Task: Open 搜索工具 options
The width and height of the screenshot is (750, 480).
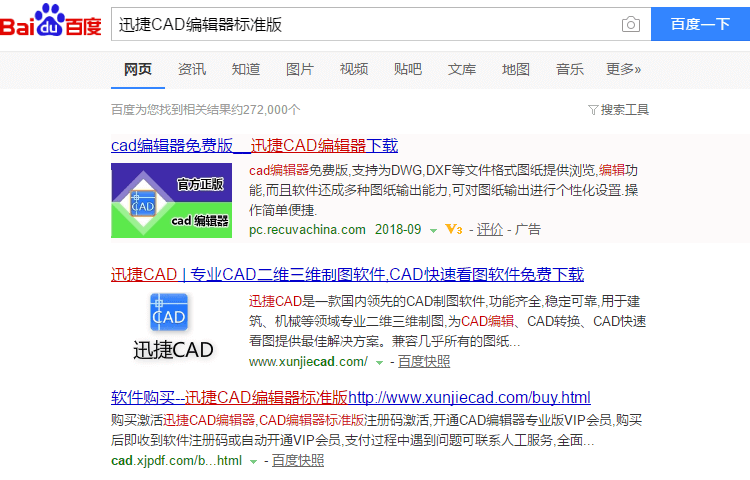Action: 625,110
